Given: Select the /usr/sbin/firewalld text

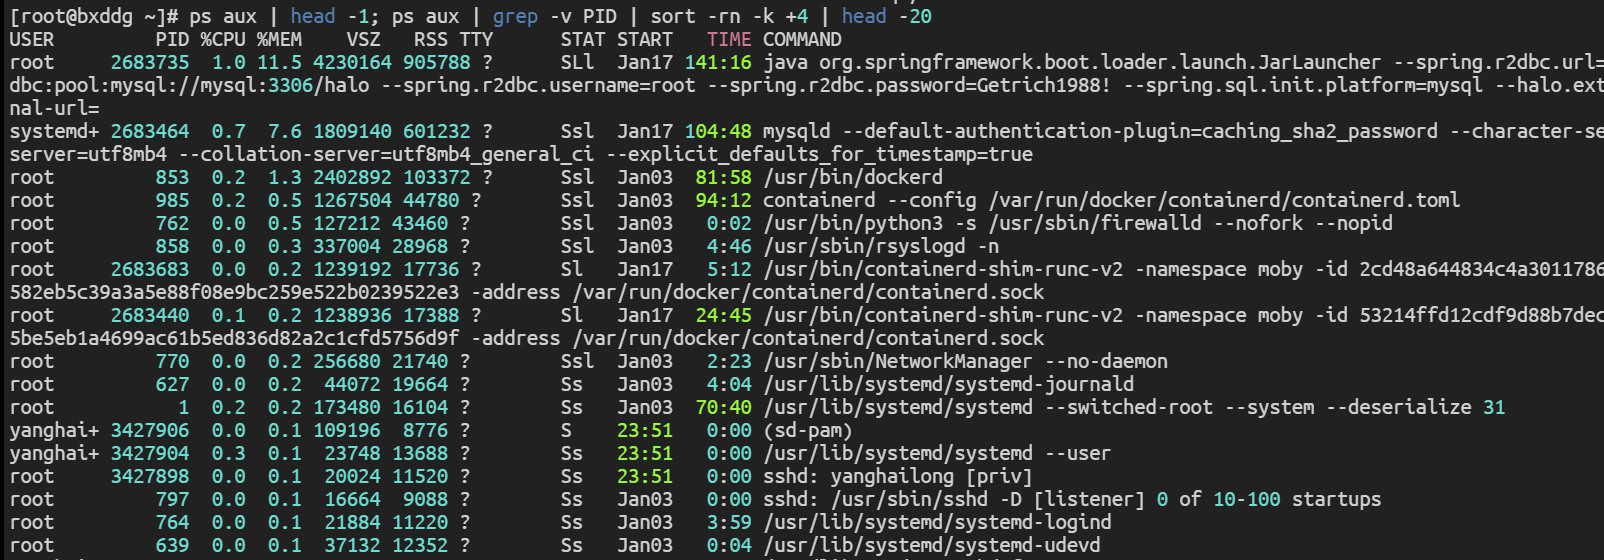Looking at the screenshot, I should pyautogui.click(x=1095, y=223).
